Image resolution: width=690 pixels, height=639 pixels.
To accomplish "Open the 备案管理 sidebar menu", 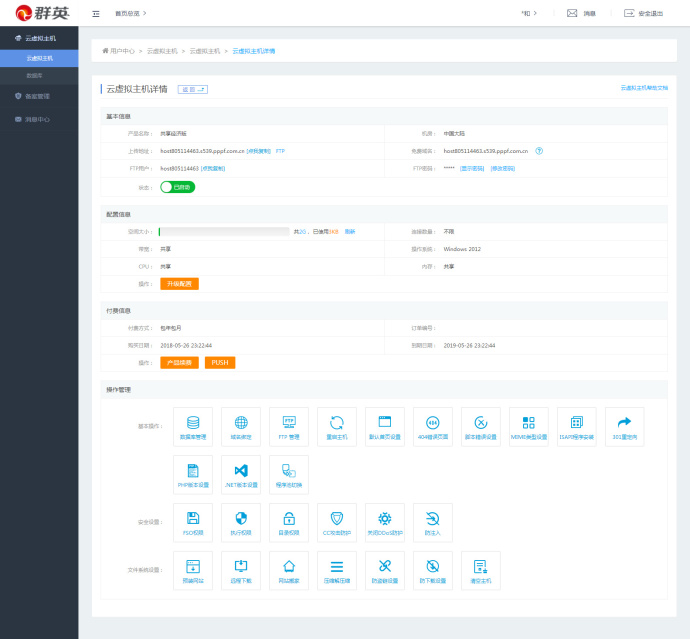I will tap(39, 96).
